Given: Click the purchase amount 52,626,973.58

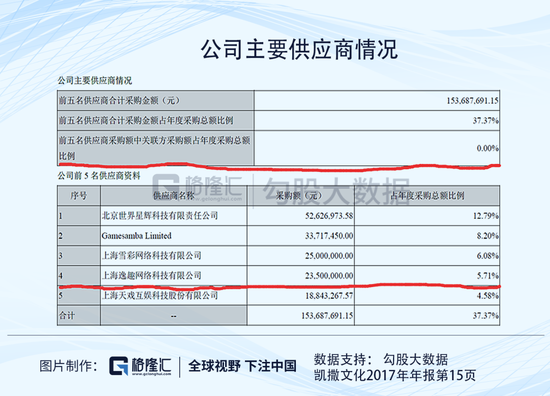Looking at the screenshot, I should tap(329, 216).
